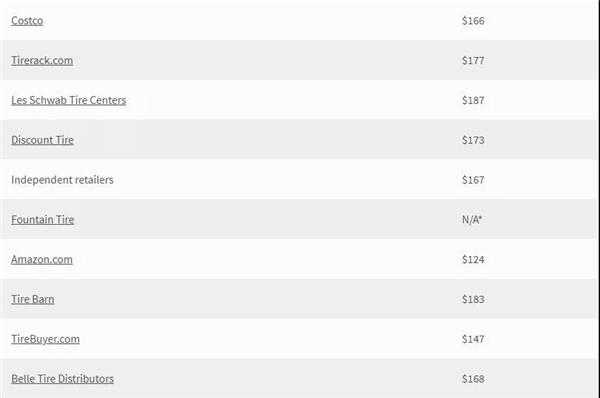The height and width of the screenshot is (398, 600).
Task: Click the $124 Amazon.com price
Action: (473, 259)
